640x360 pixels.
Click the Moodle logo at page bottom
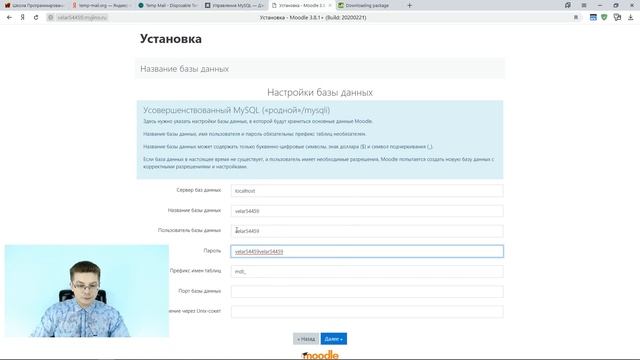[x=320, y=355]
